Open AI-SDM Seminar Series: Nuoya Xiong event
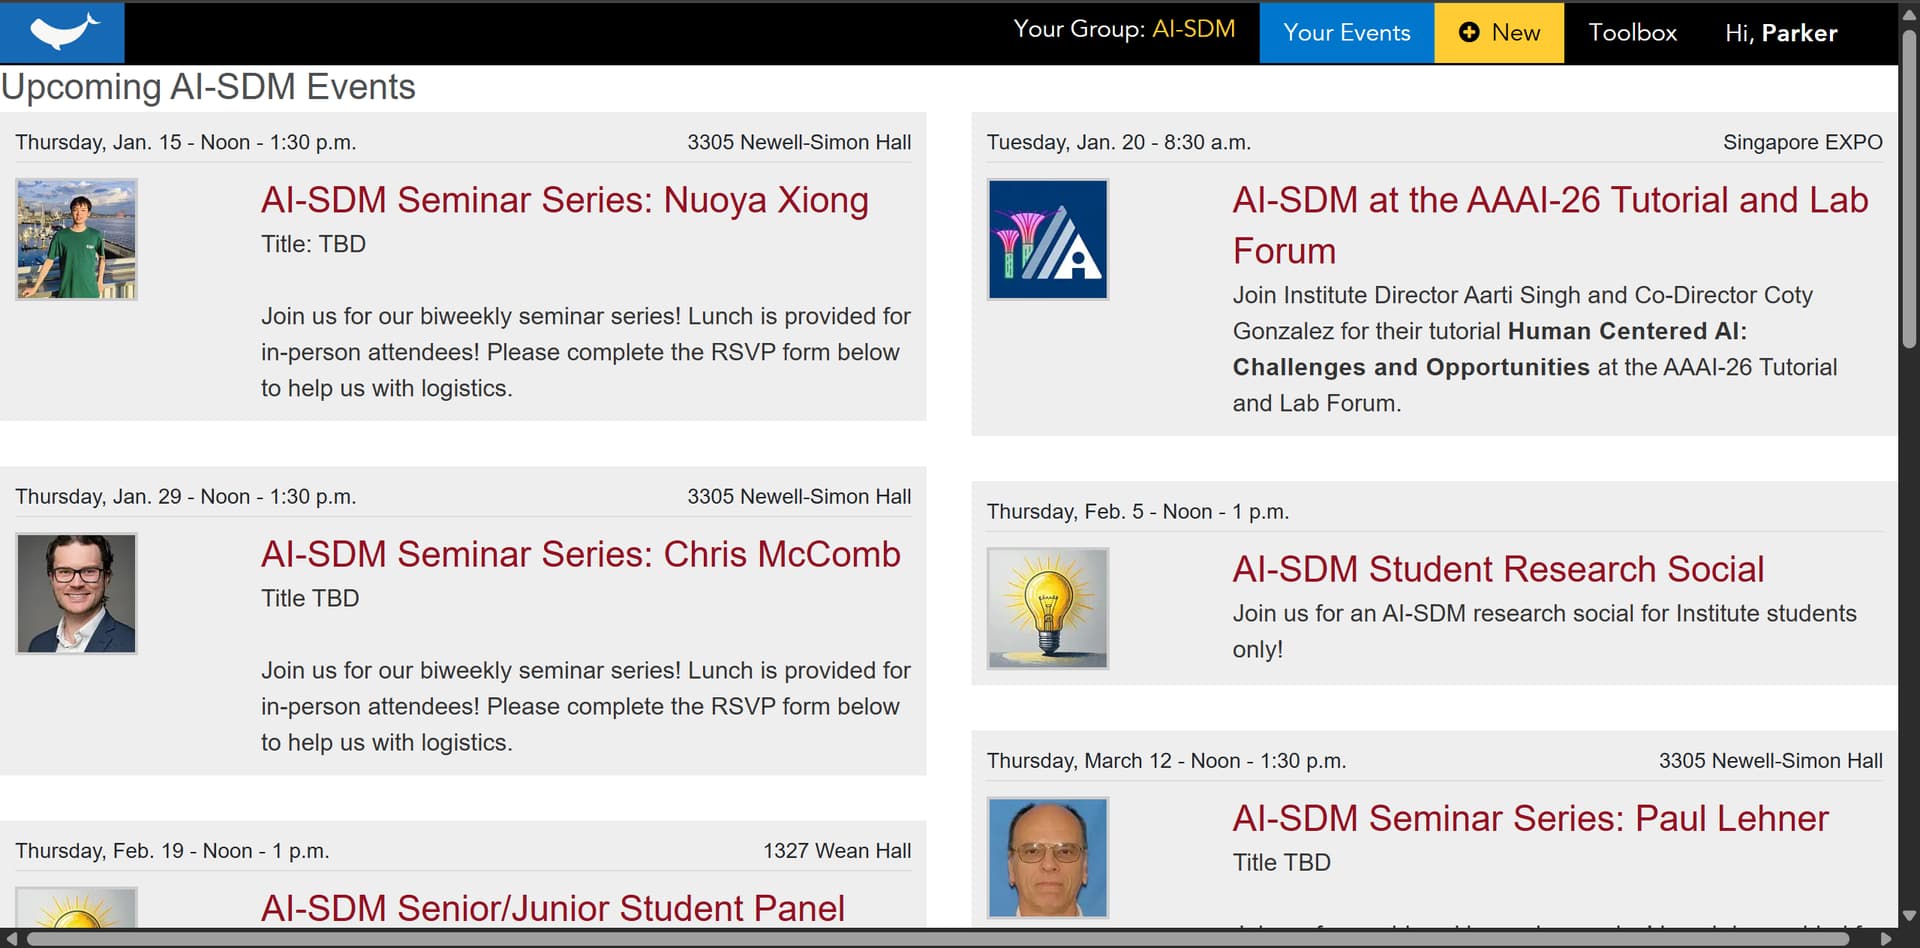This screenshot has height=948, width=1920. pyautogui.click(x=564, y=200)
